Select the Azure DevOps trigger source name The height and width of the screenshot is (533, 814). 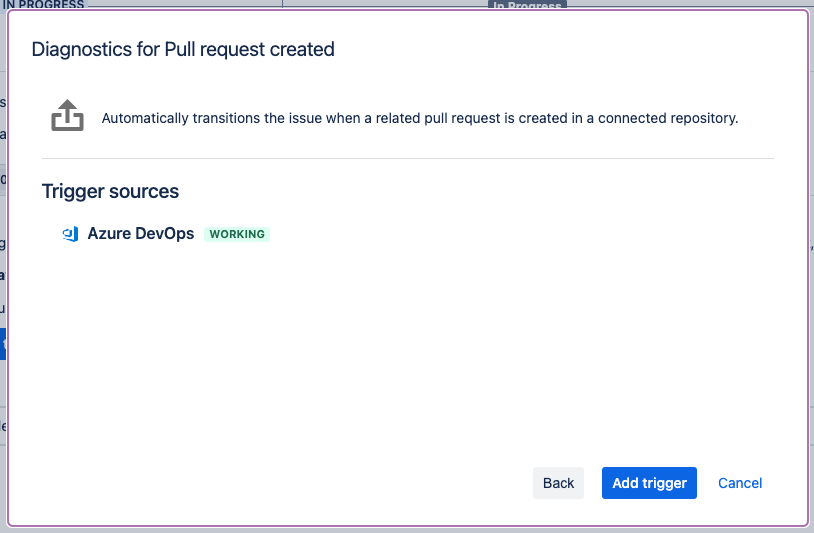click(141, 234)
